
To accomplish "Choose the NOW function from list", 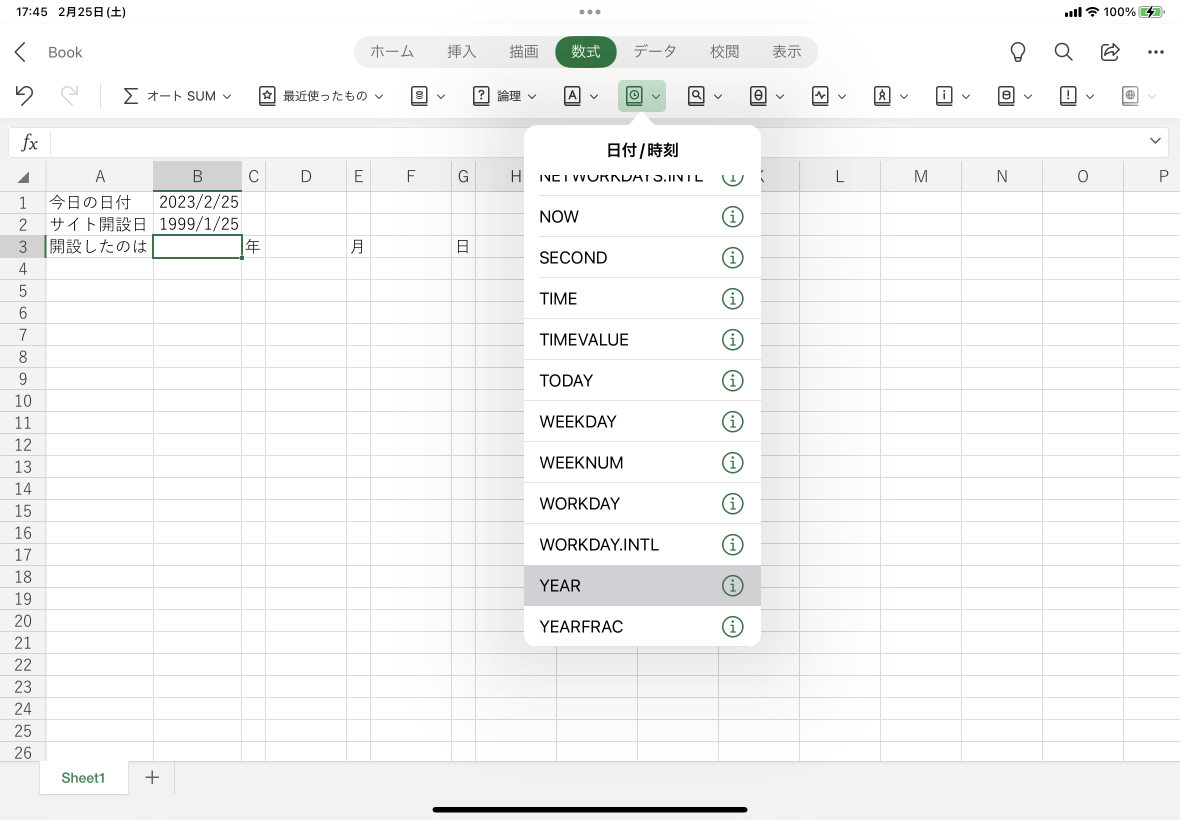I will [x=642, y=217].
